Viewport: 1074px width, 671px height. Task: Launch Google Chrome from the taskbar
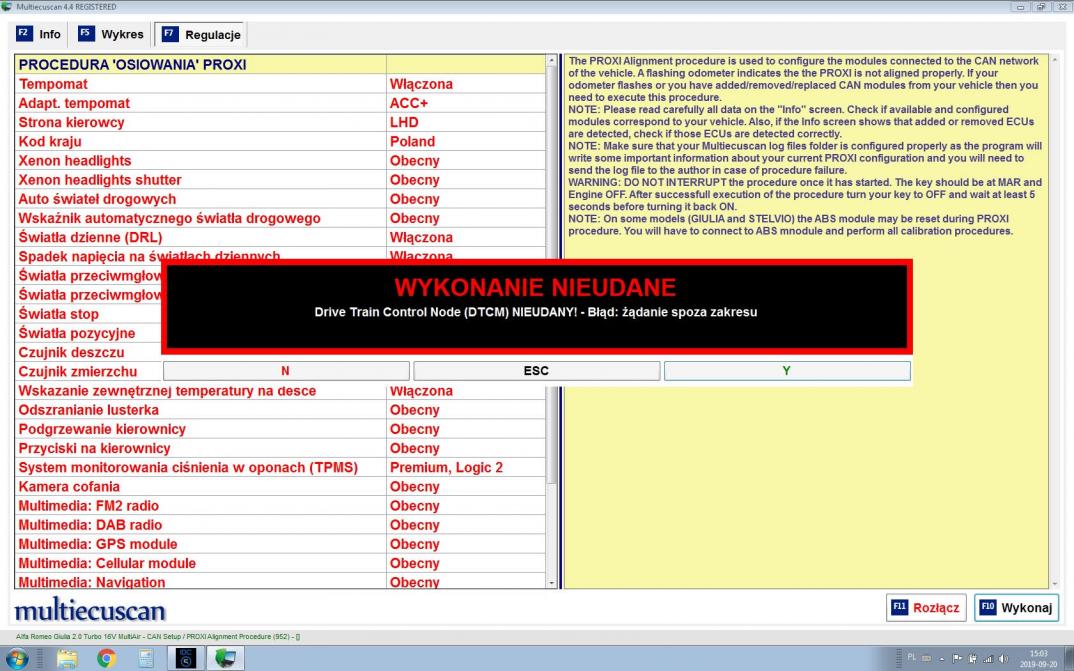tap(106, 659)
